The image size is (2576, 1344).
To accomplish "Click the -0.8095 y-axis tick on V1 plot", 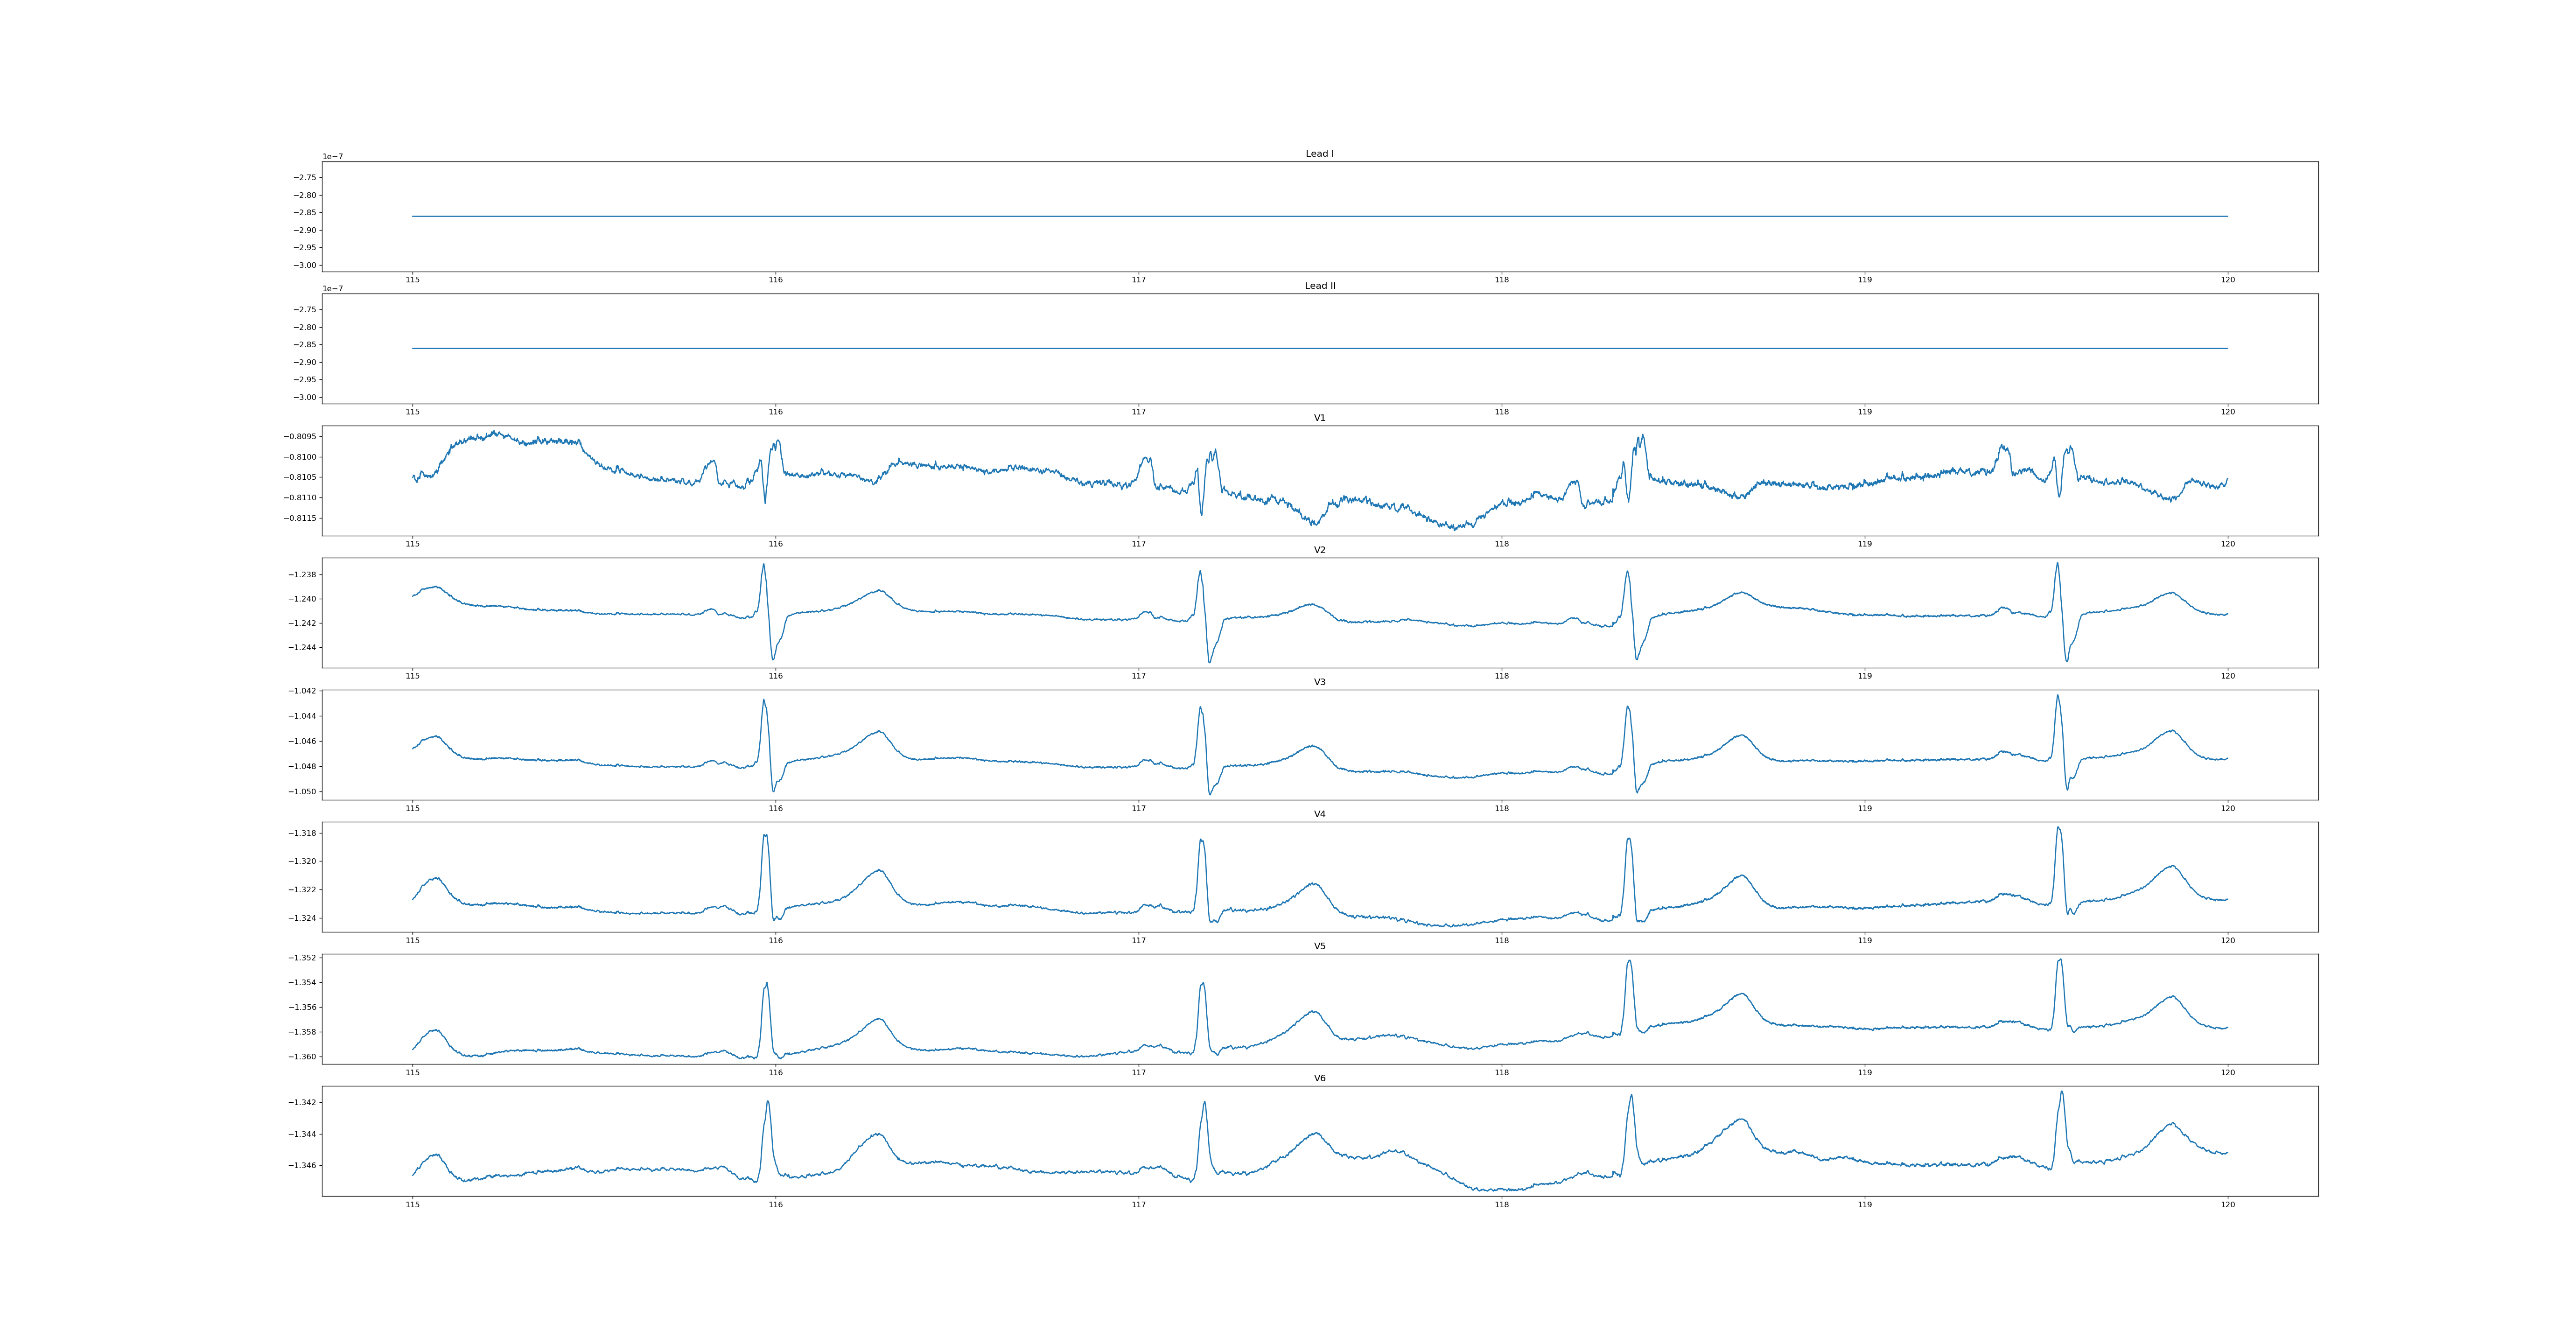I will point(300,437).
